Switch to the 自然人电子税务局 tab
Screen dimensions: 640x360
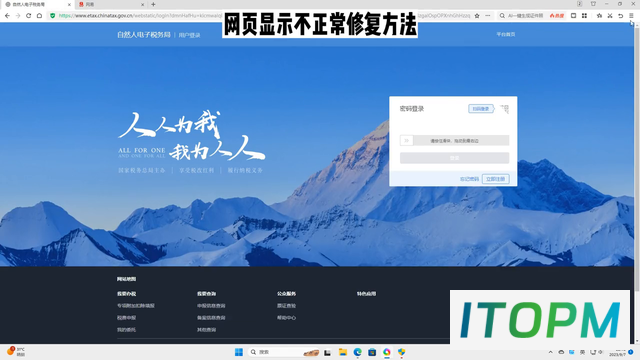[x=37, y=4]
